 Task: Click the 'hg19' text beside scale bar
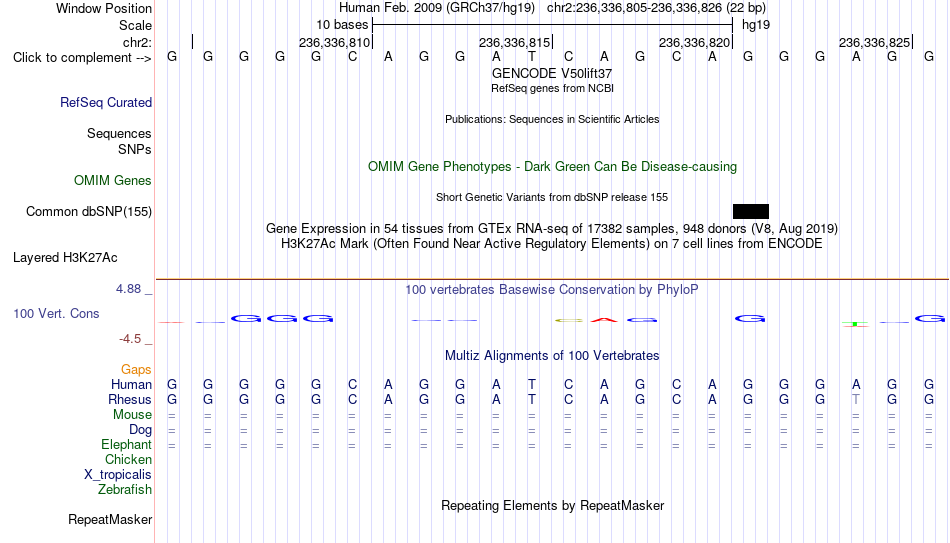[756, 25]
